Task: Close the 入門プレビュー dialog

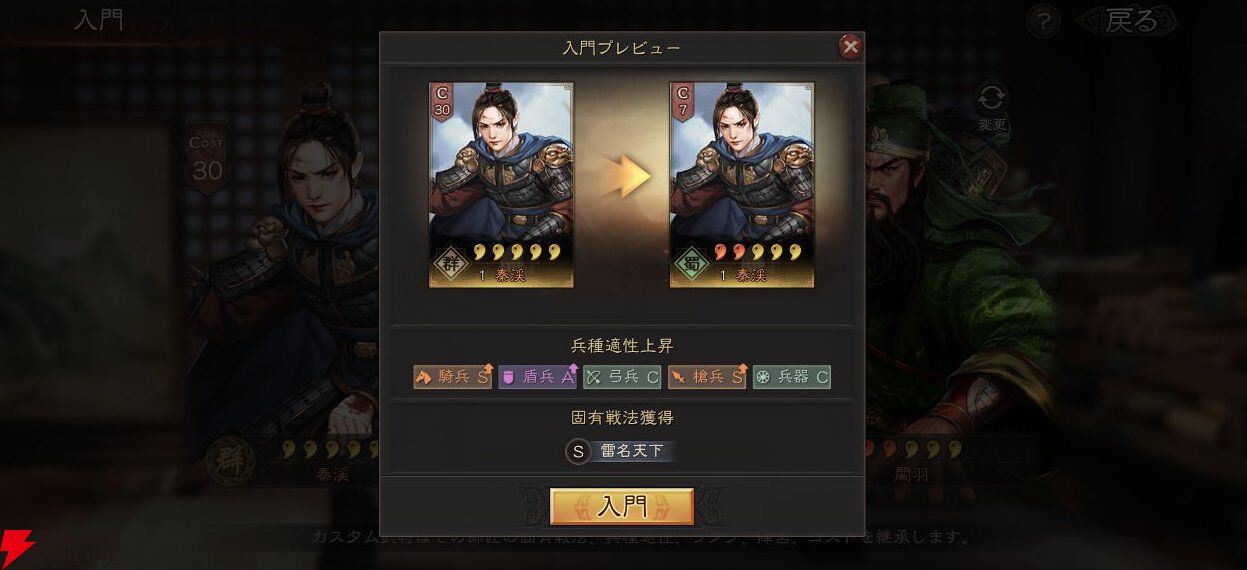Action: coord(850,46)
